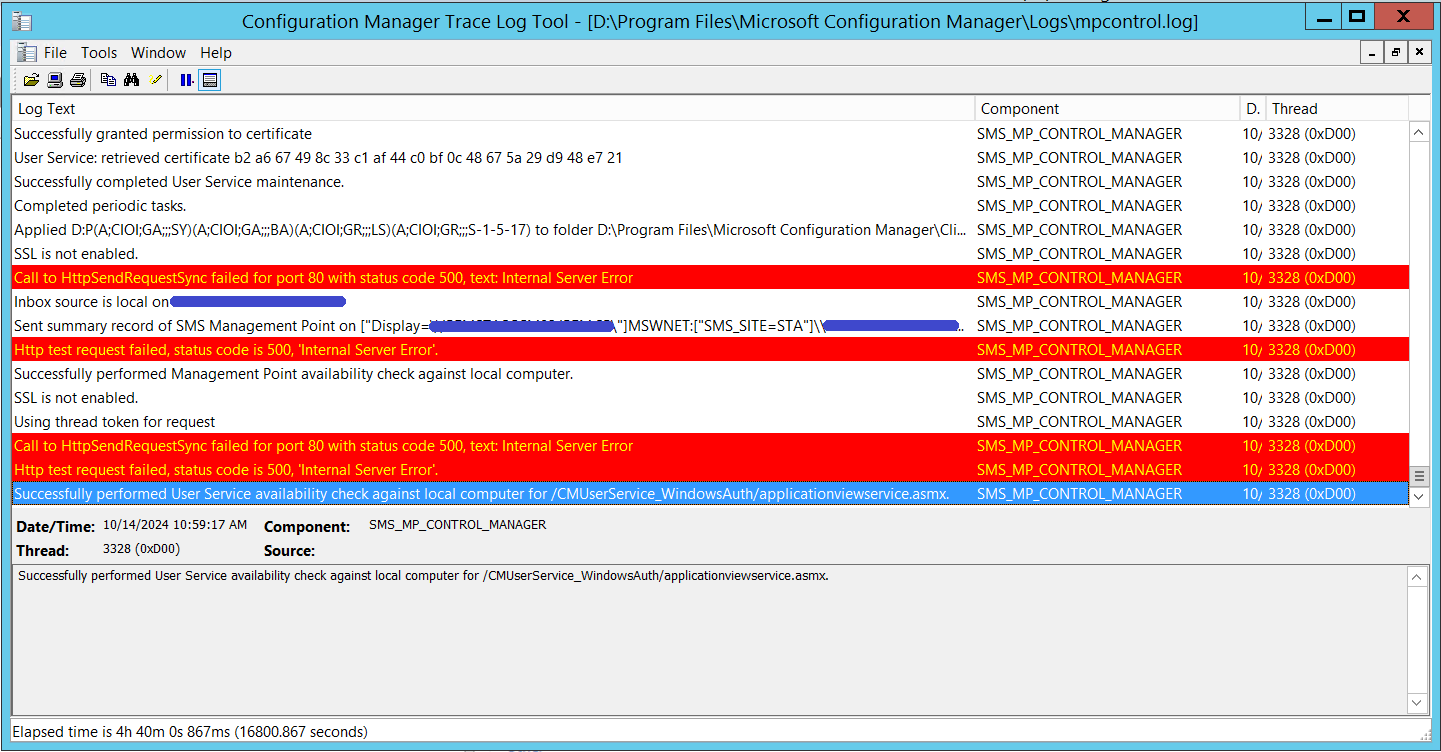
Task: Pause log monitoring with the pause icon
Action: tap(186, 80)
